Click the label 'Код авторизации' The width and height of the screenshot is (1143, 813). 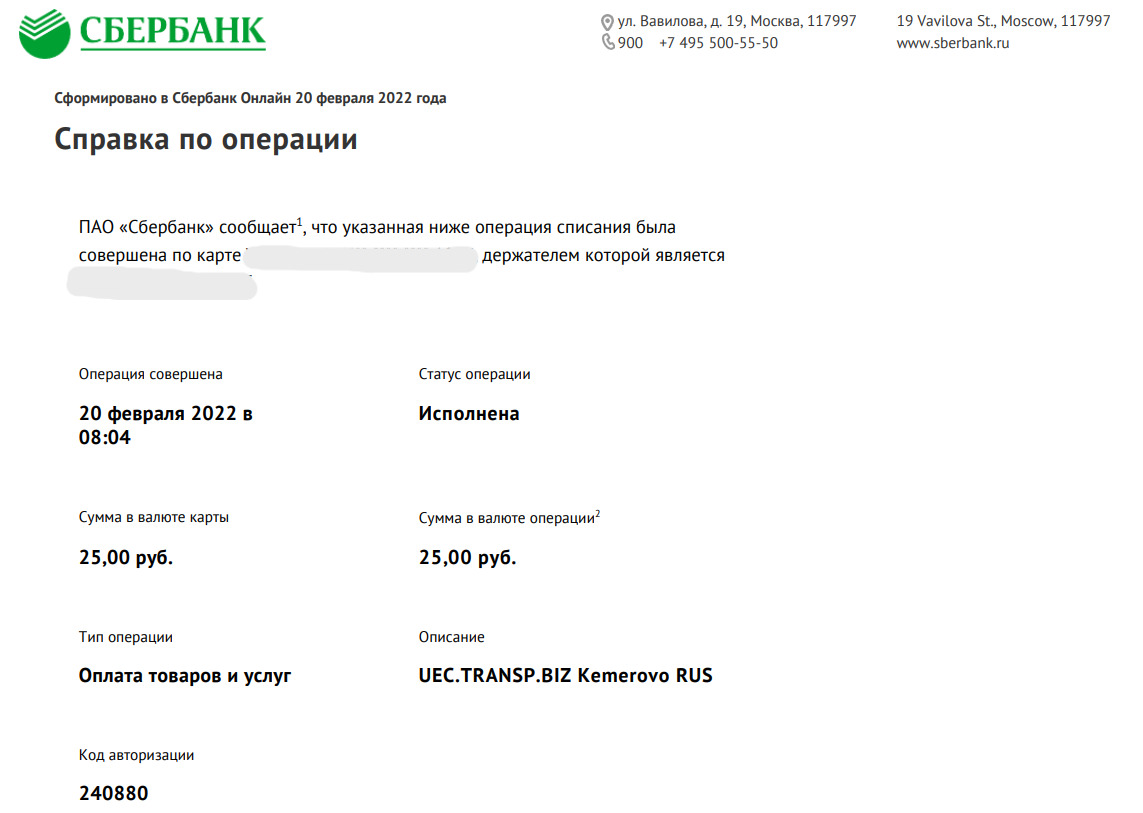point(136,755)
